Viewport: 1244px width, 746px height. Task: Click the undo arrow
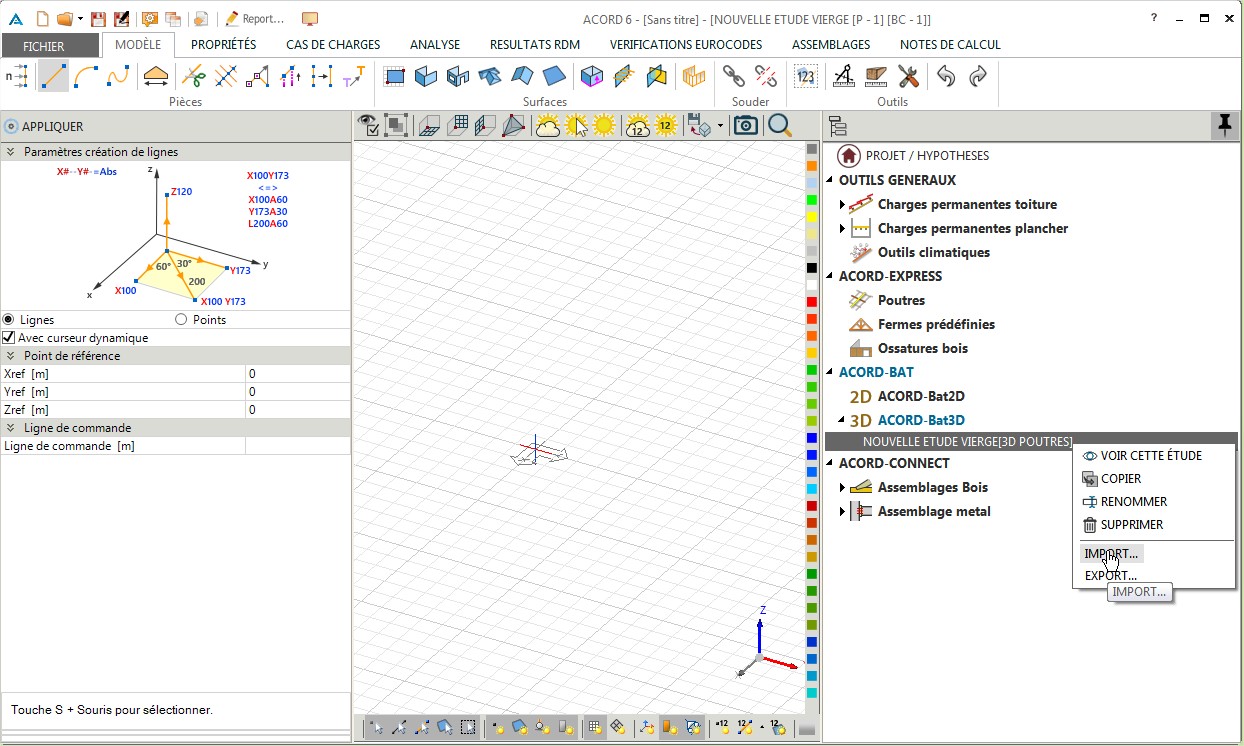click(946, 76)
